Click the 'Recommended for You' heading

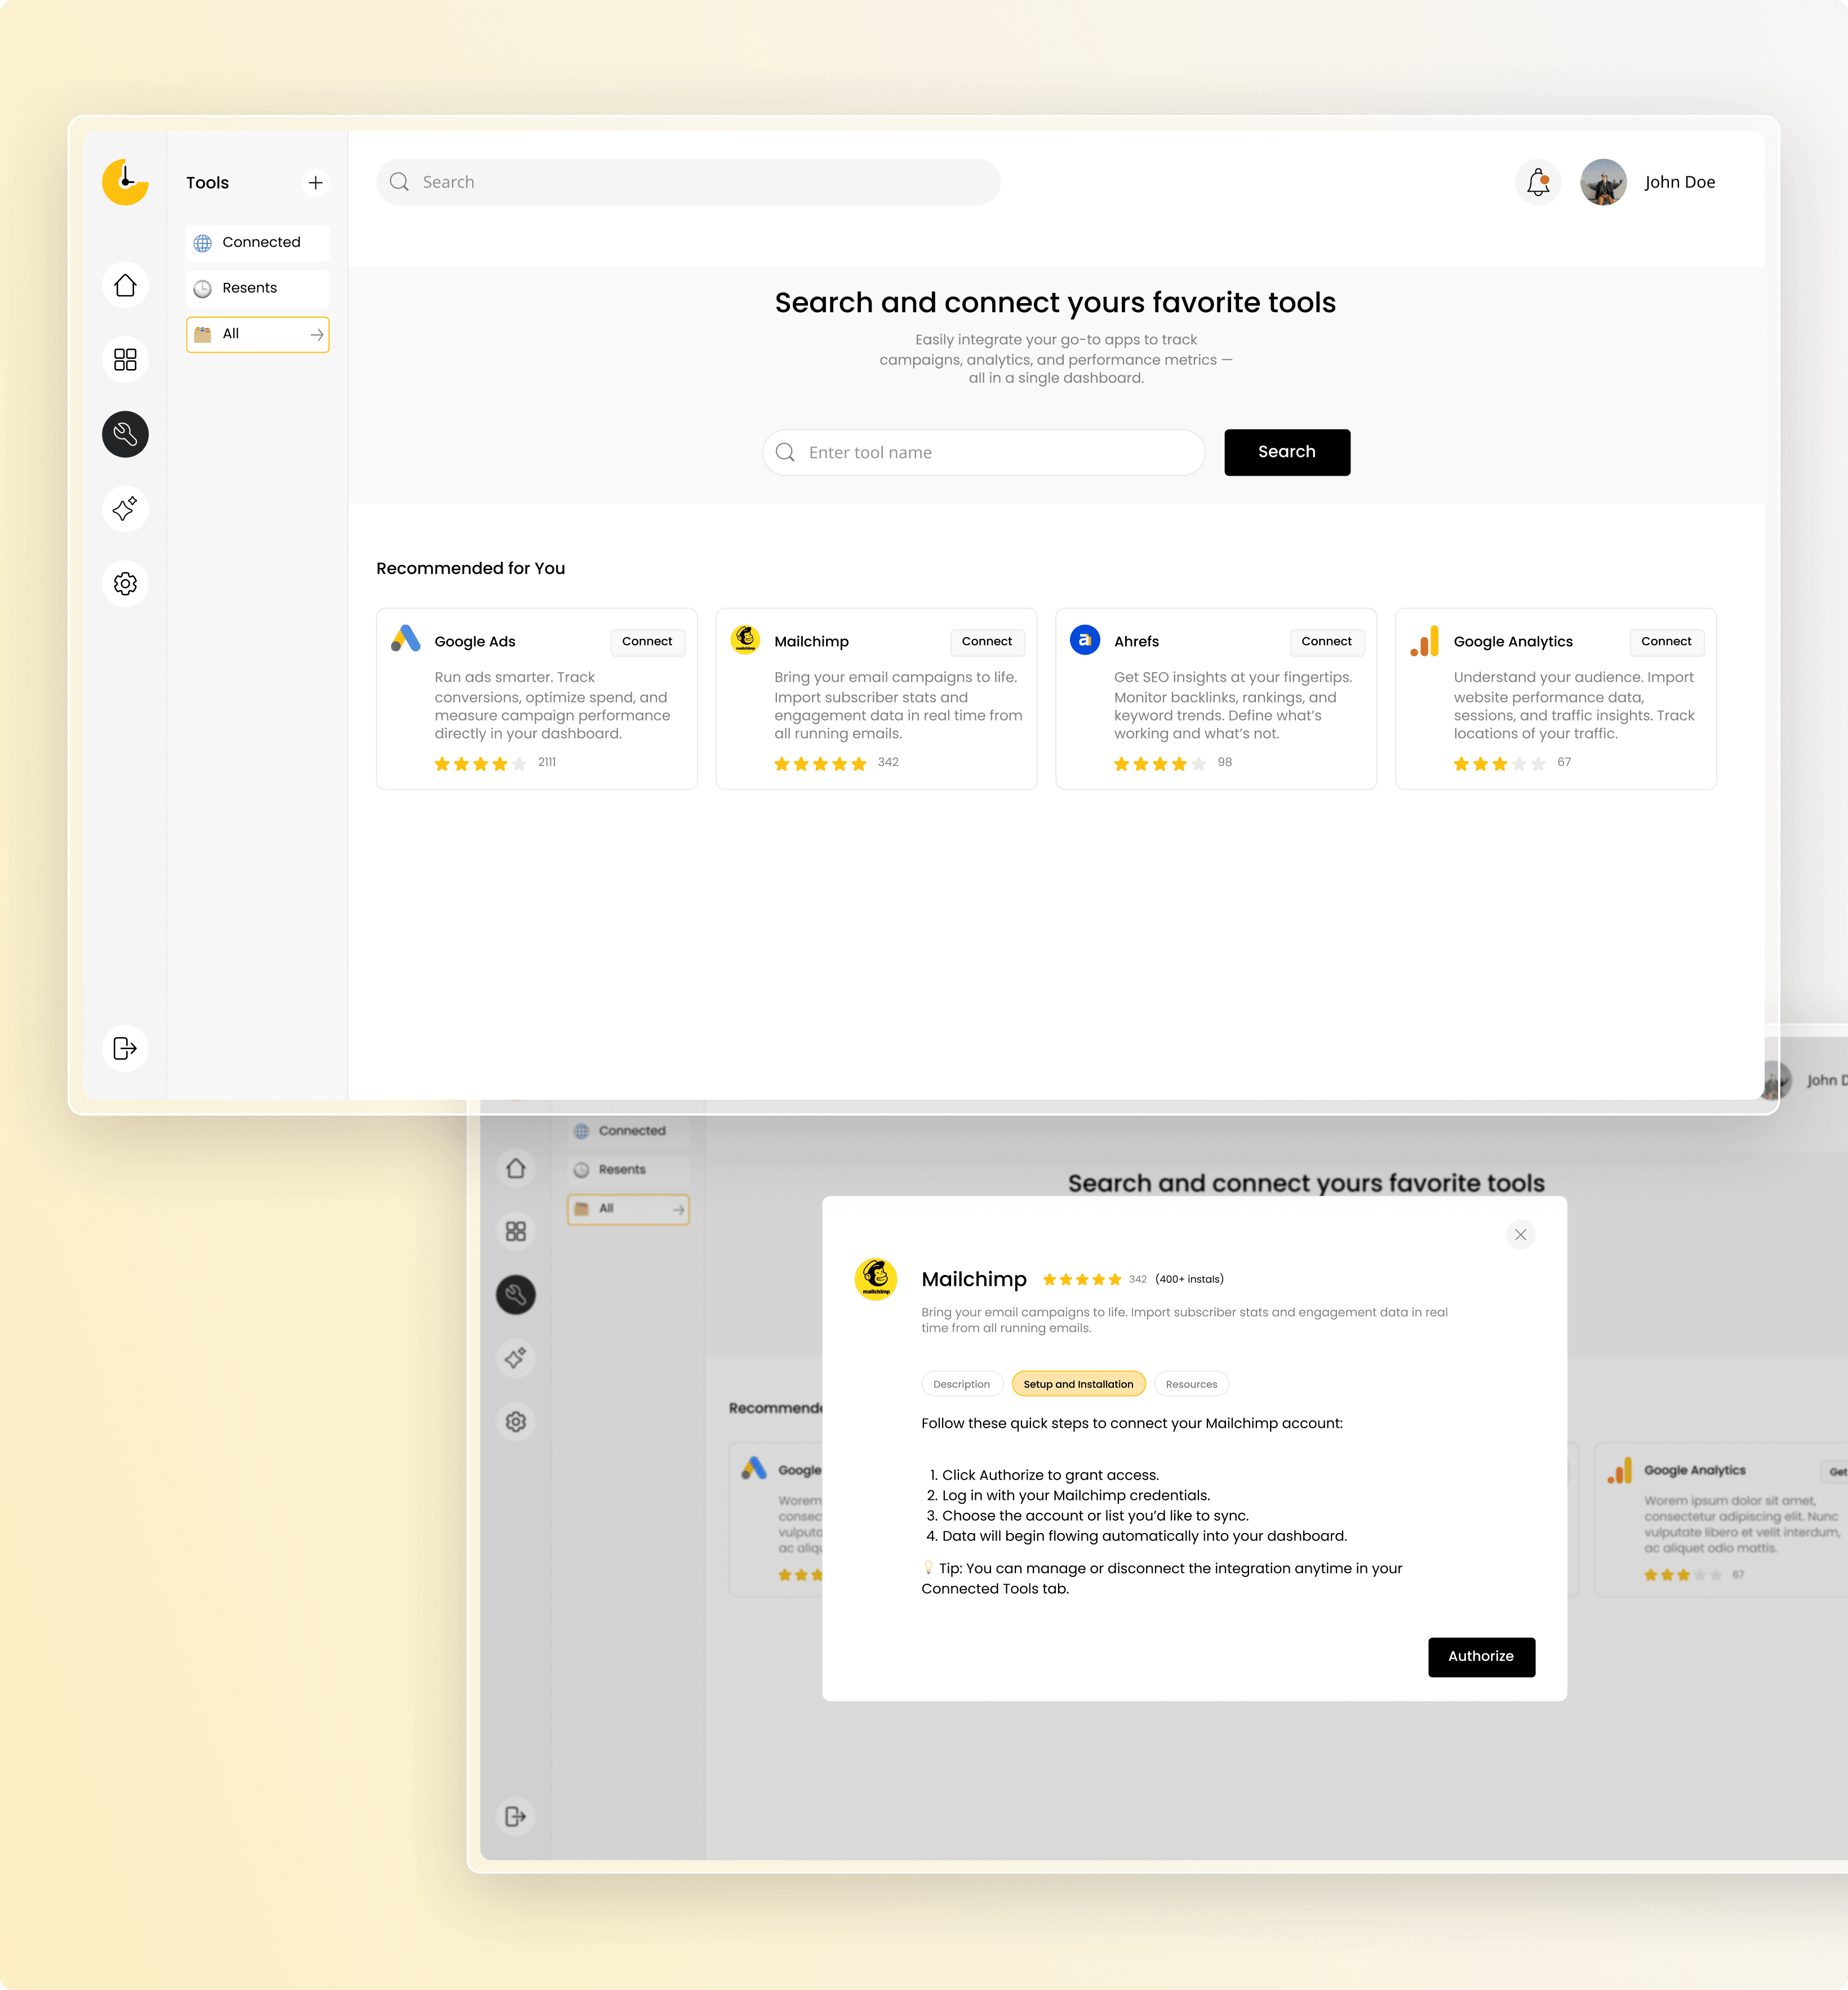click(x=470, y=569)
